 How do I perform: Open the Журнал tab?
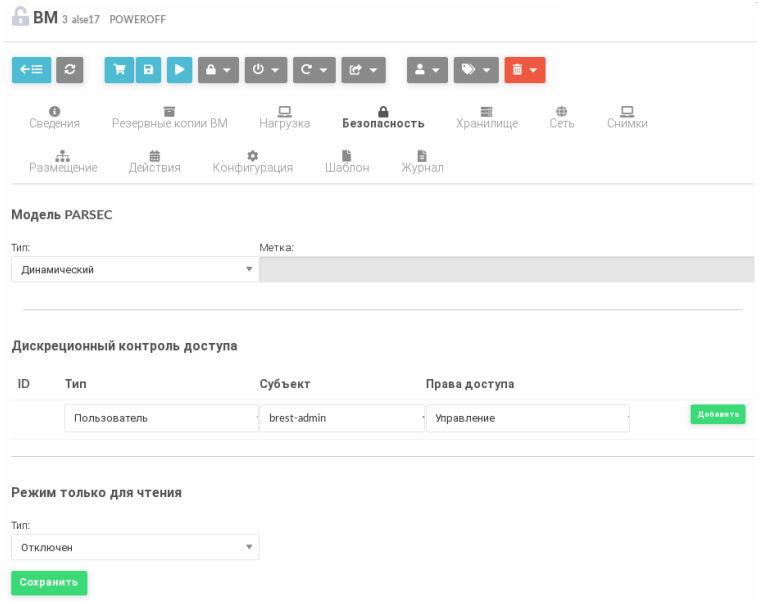point(422,162)
